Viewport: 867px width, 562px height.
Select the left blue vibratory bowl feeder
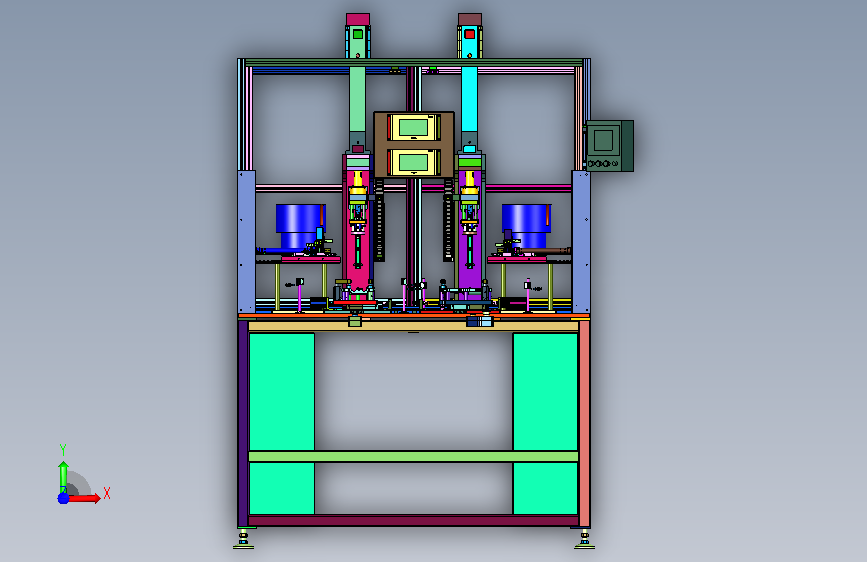(300, 226)
